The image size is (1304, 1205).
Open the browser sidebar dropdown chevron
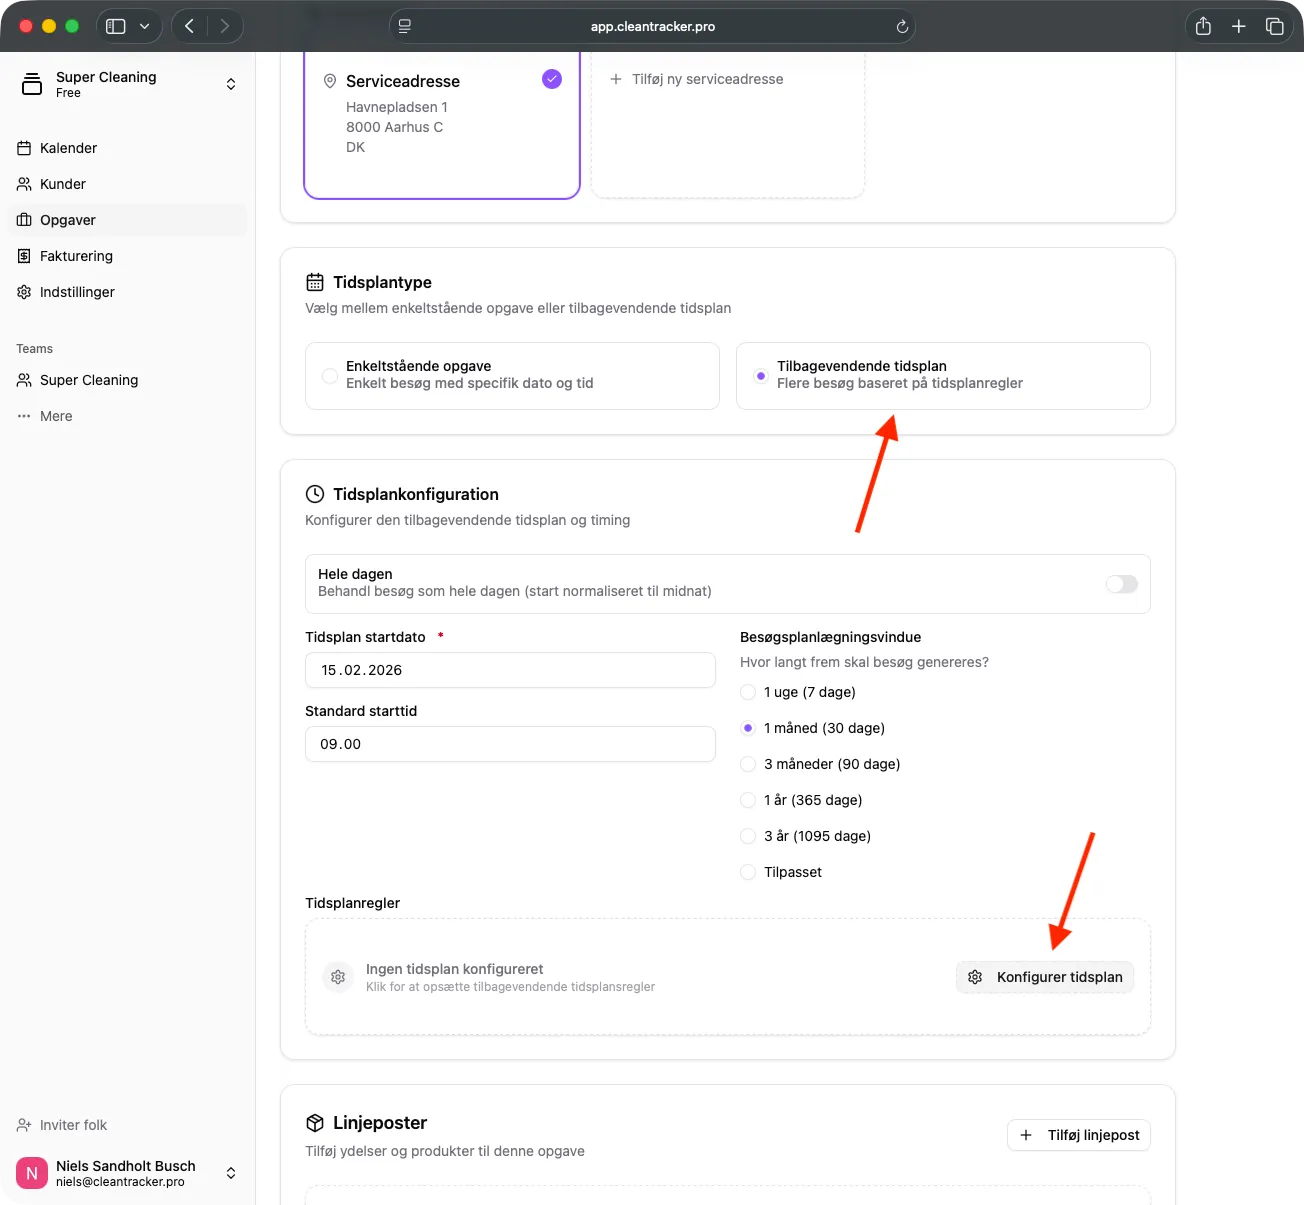[145, 26]
